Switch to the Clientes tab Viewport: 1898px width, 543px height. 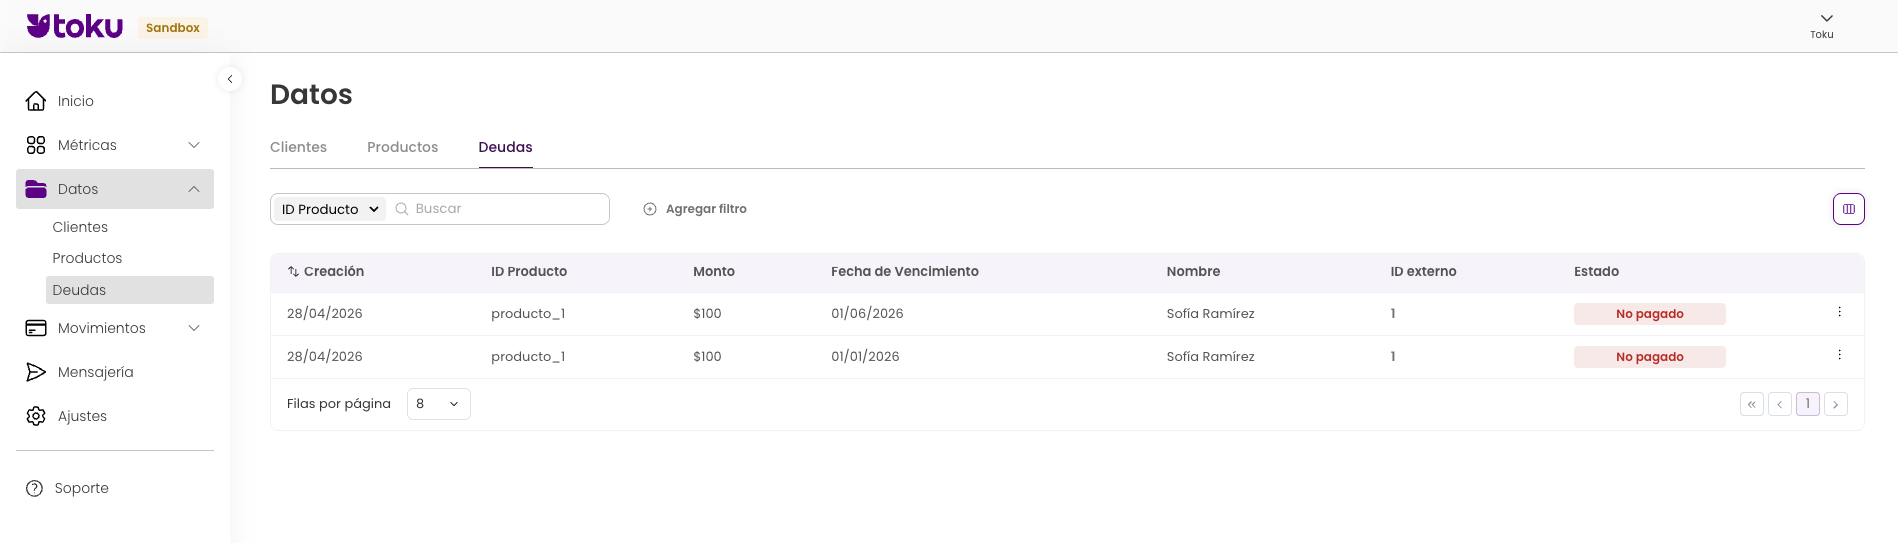298,147
